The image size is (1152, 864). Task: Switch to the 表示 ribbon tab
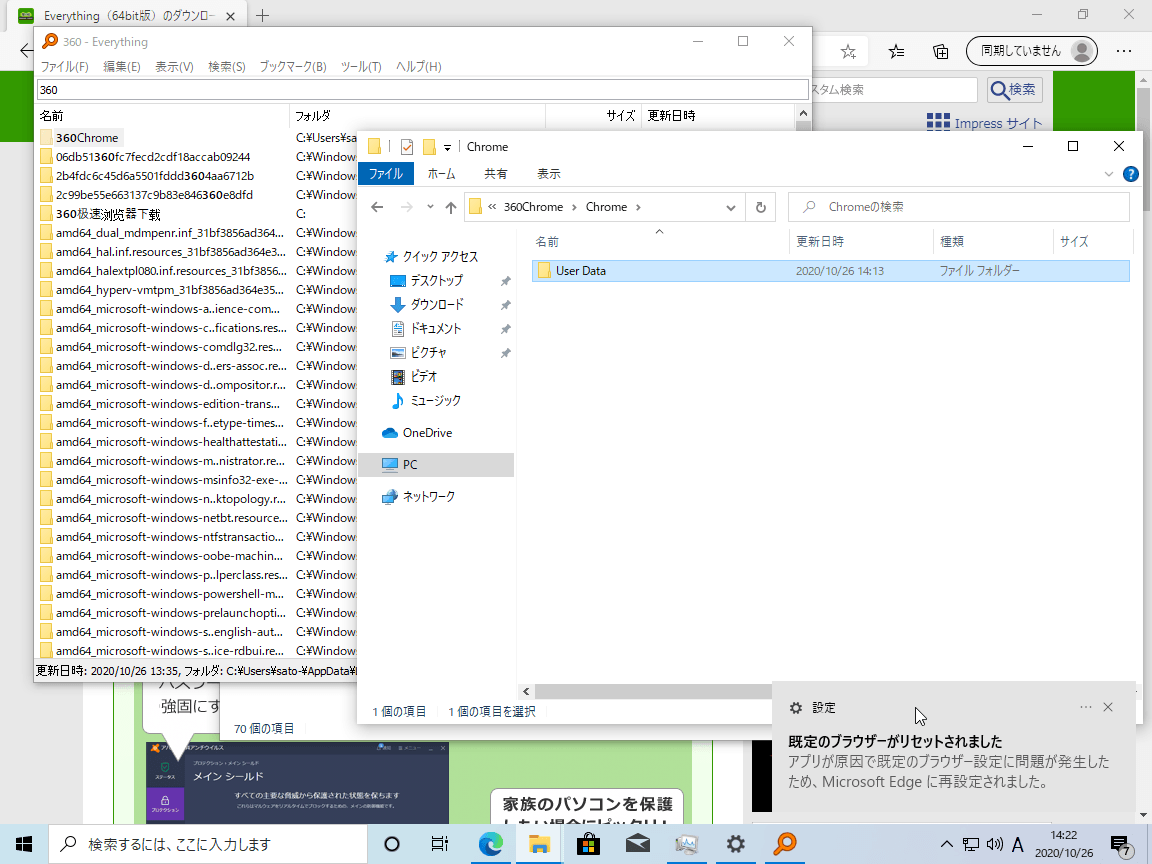point(548,173)
